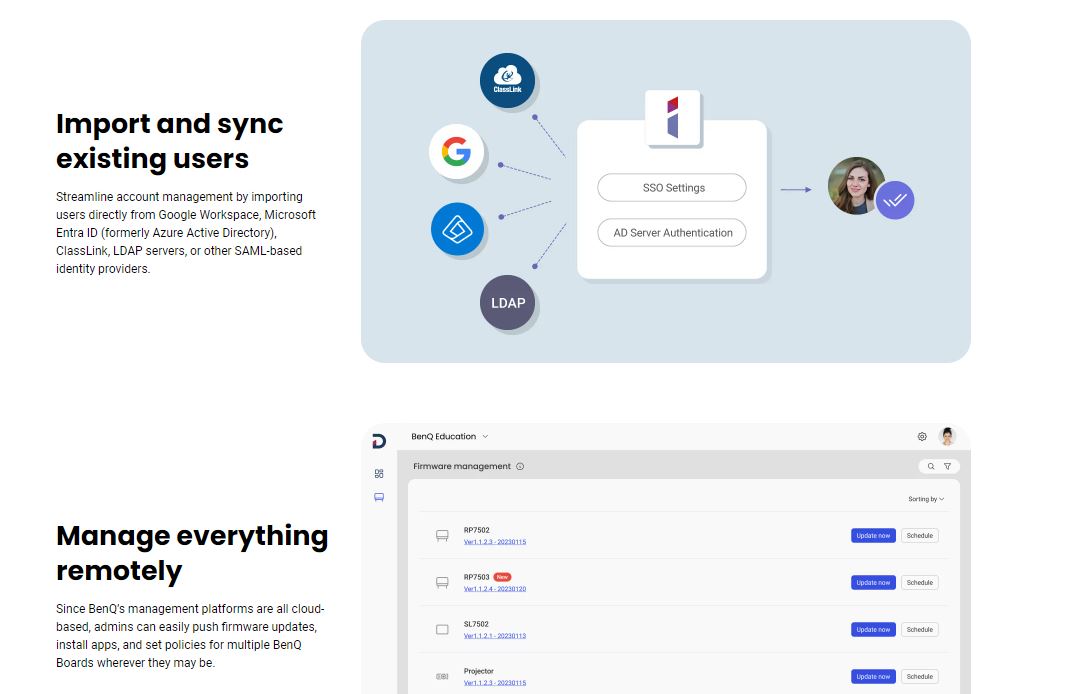Click the purple double-checkmark badge

tap(895, 200)
